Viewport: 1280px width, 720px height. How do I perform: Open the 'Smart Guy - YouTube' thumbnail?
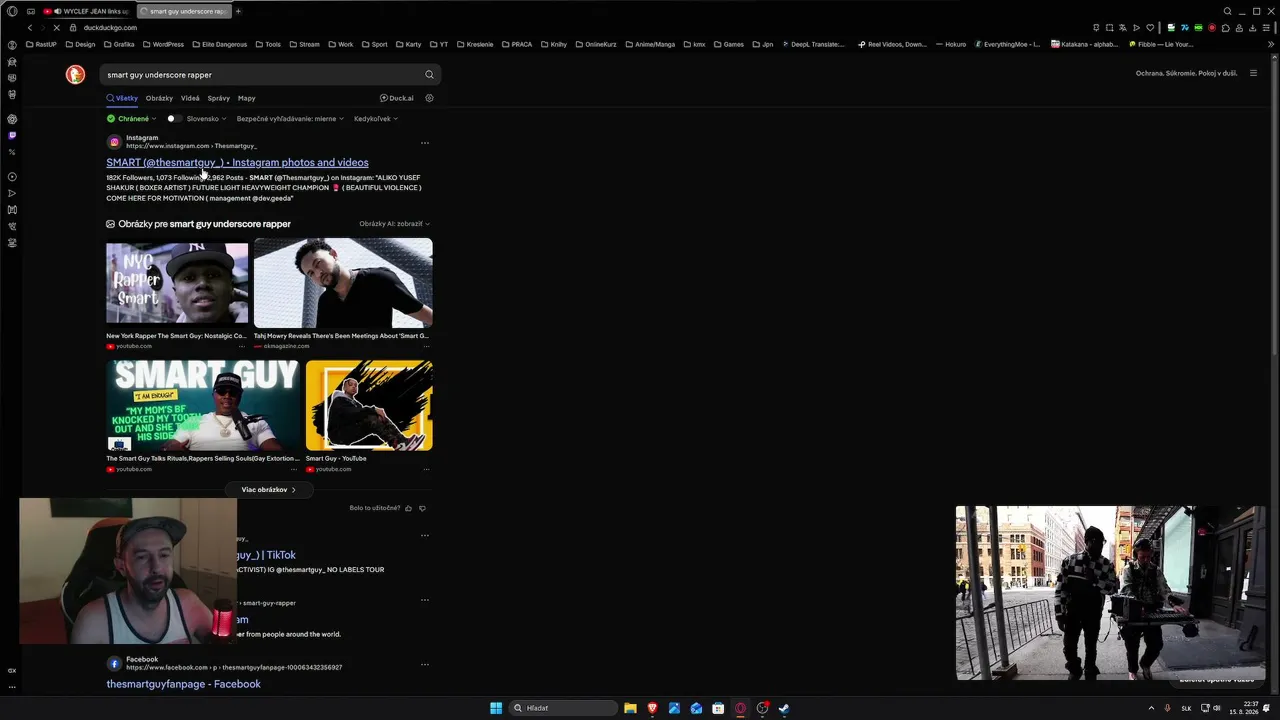pos(369,406)
